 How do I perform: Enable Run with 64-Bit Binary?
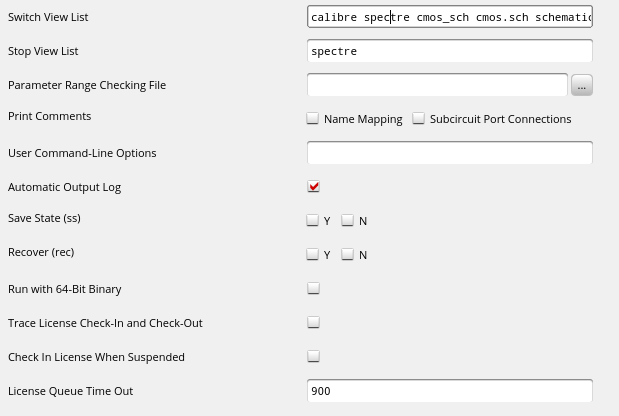tap(314, 289)
